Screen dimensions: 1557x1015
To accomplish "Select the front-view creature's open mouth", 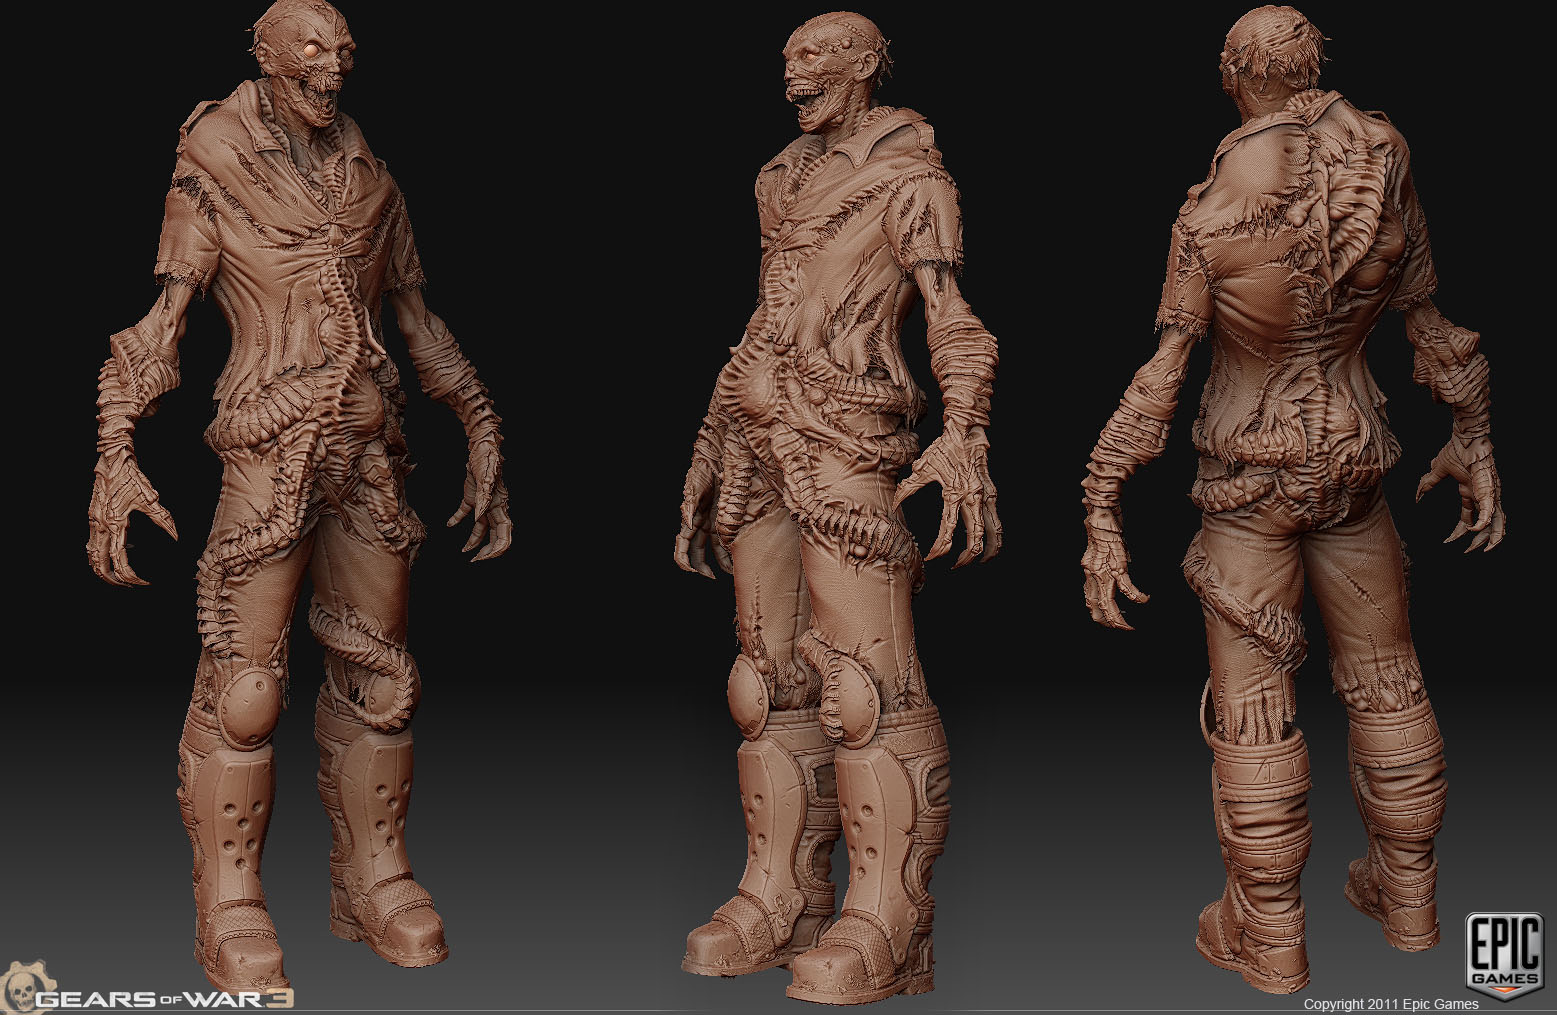I will pyautogui.click(x=325, y=100).
